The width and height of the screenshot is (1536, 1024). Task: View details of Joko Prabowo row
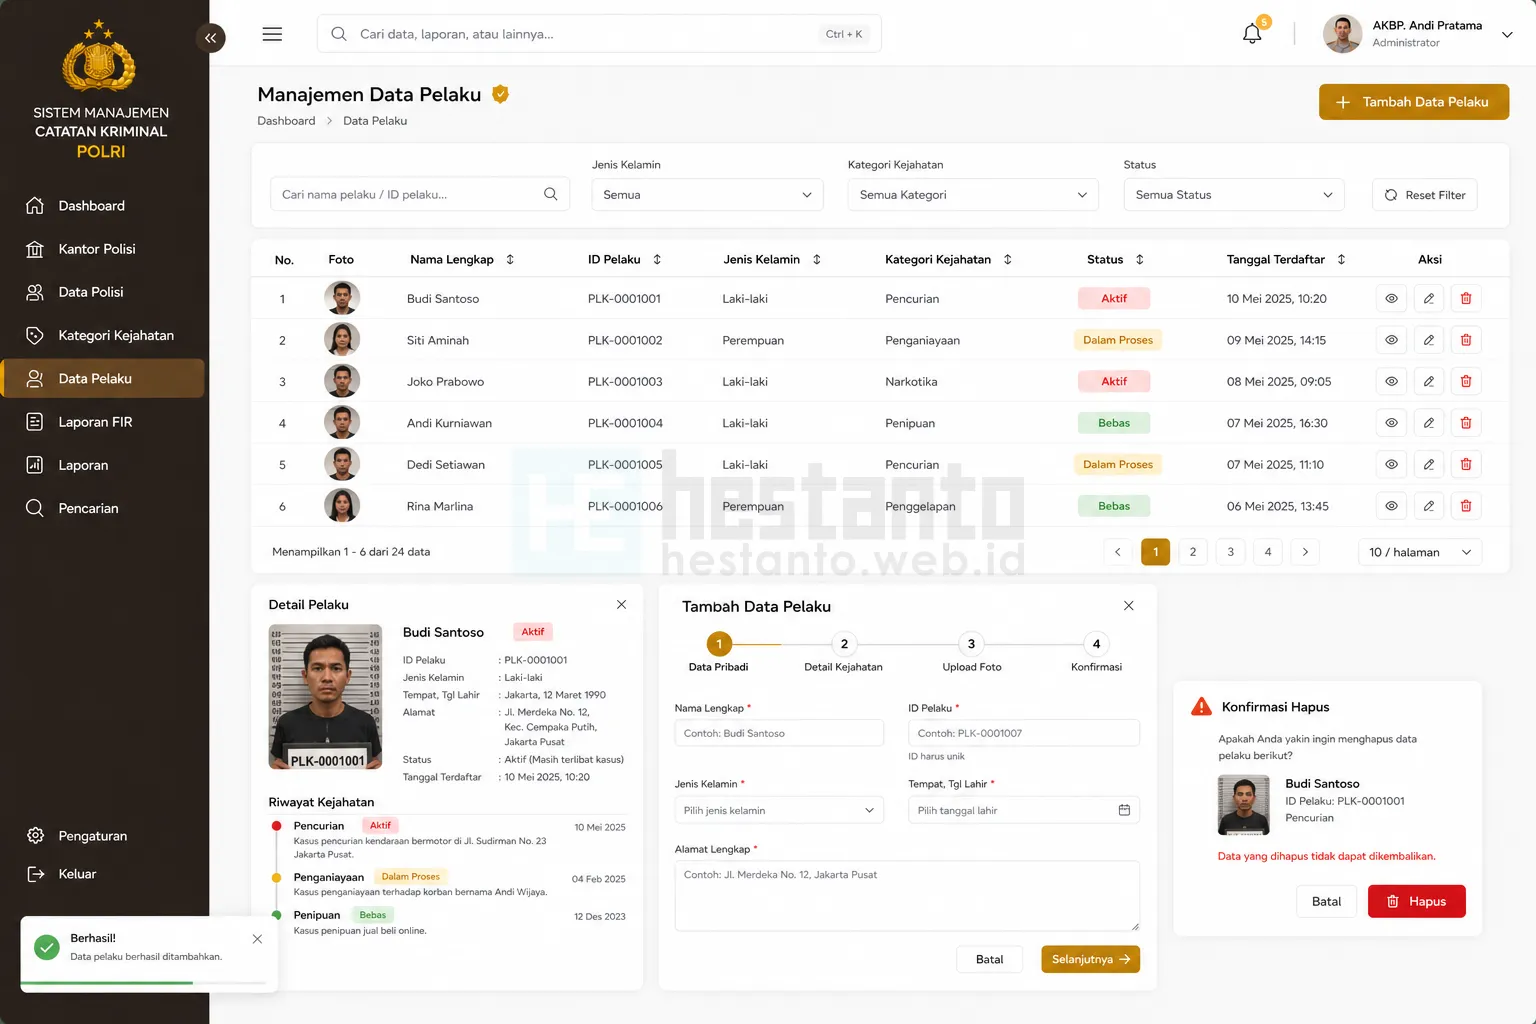[x=1391, y=381]
